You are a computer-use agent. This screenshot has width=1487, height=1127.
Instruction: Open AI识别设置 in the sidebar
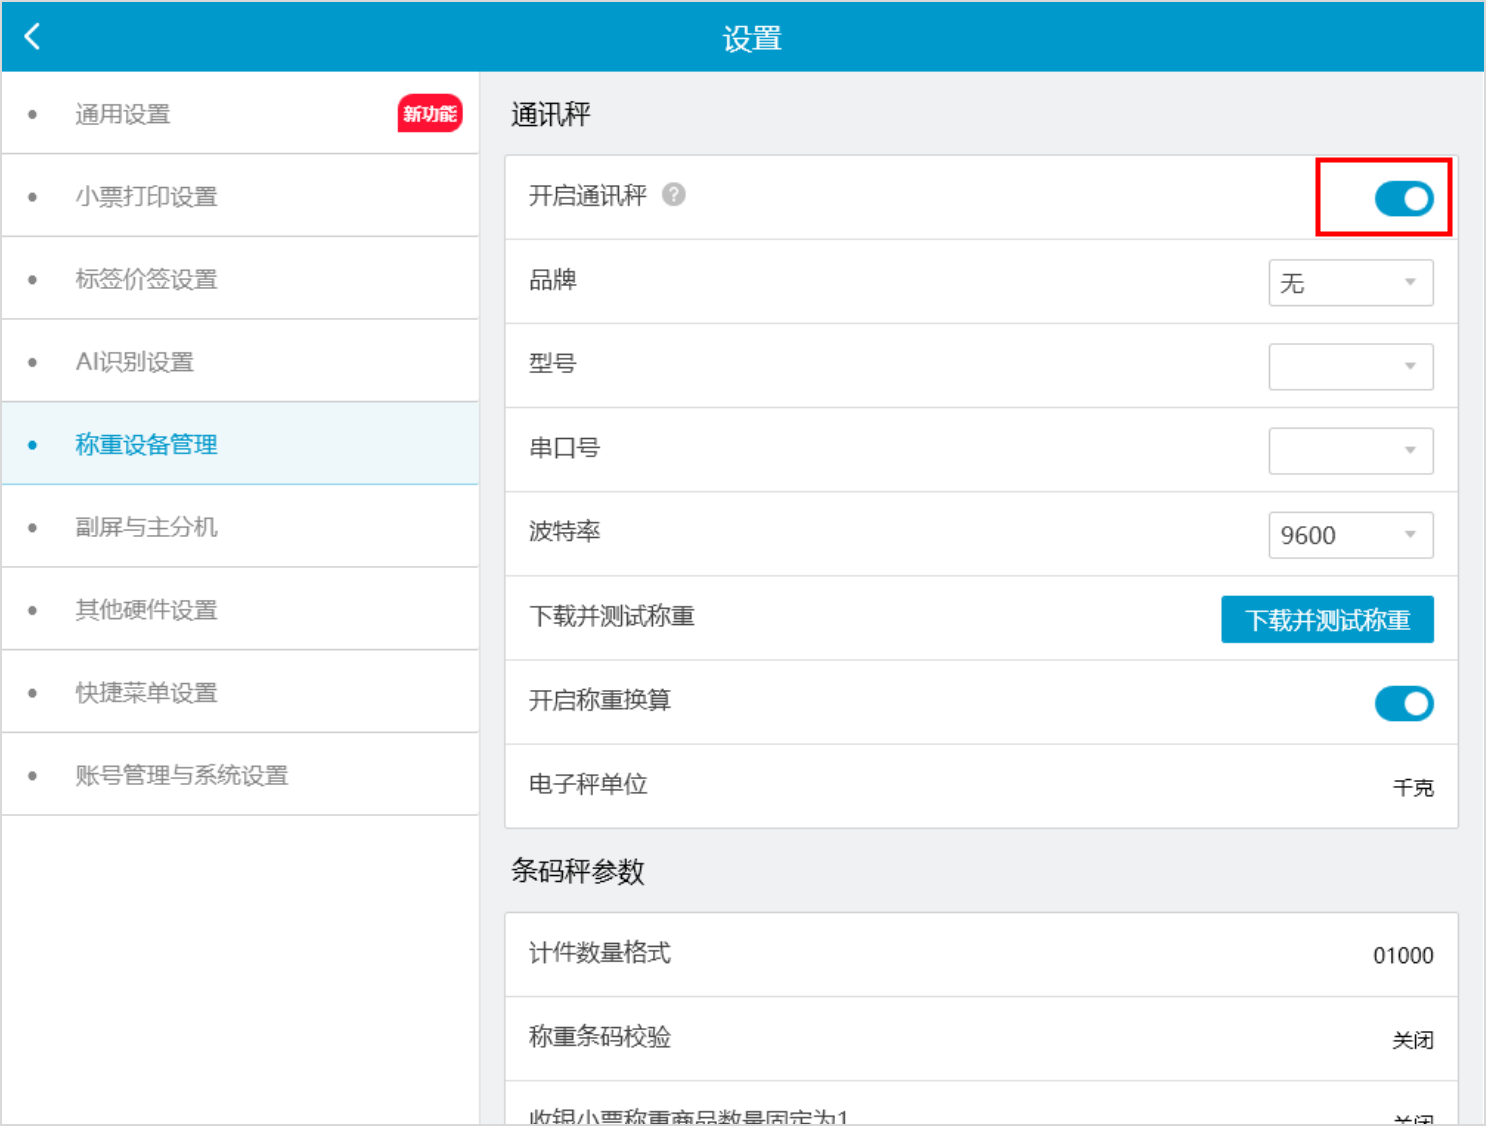[x=240, y=362]
